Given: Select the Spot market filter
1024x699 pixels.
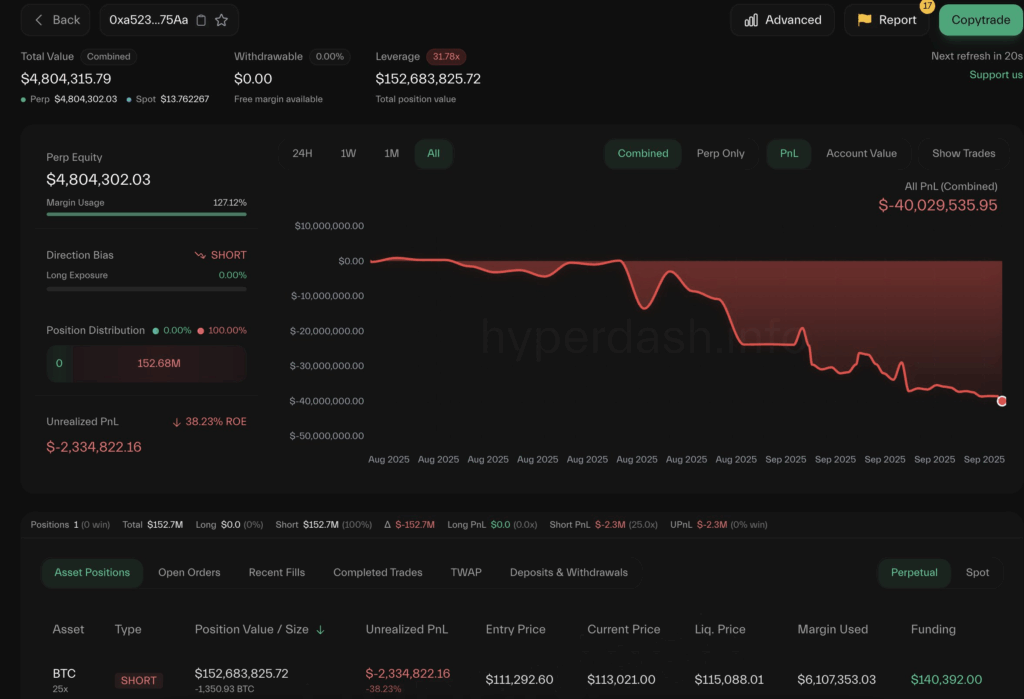Looking at the screenshot, I should 977,573.
